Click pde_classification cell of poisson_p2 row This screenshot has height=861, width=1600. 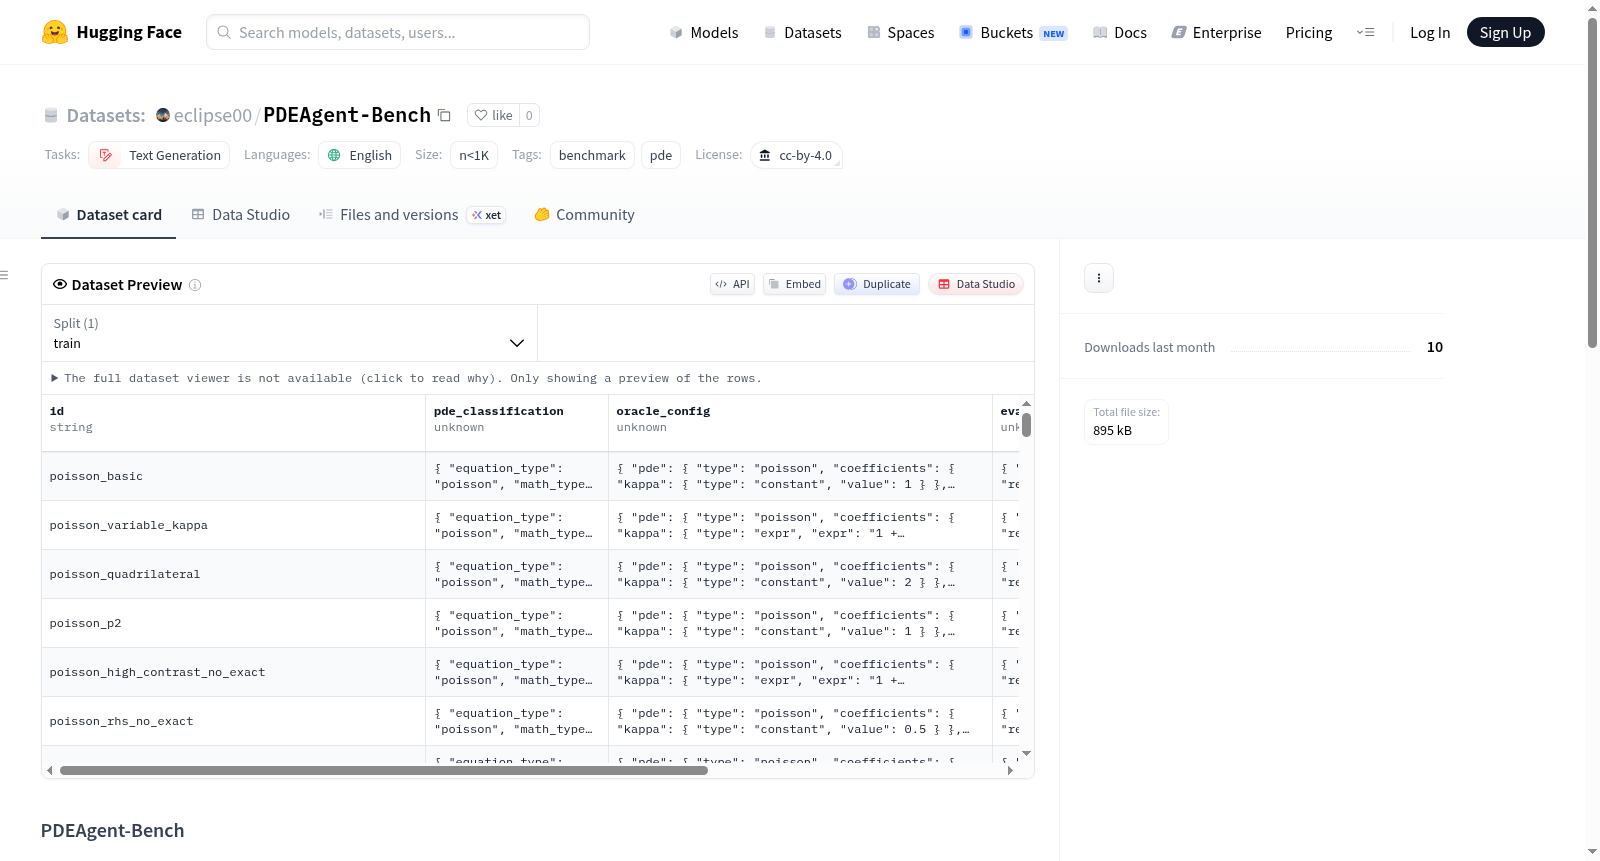[517, 623]
